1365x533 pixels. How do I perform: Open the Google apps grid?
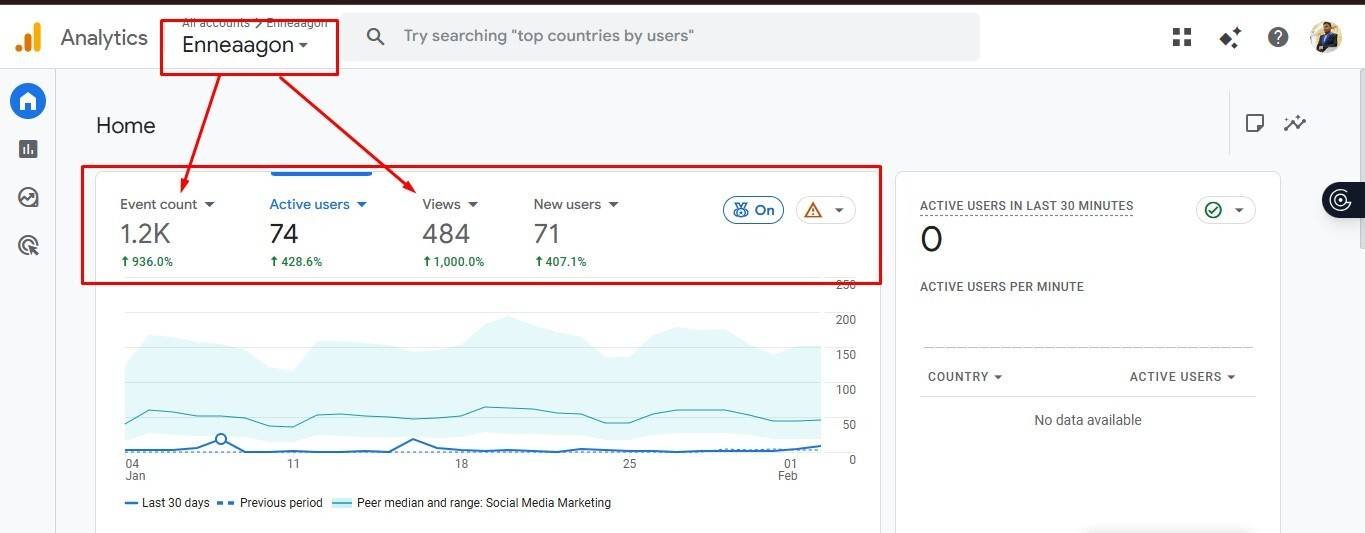1182,37
